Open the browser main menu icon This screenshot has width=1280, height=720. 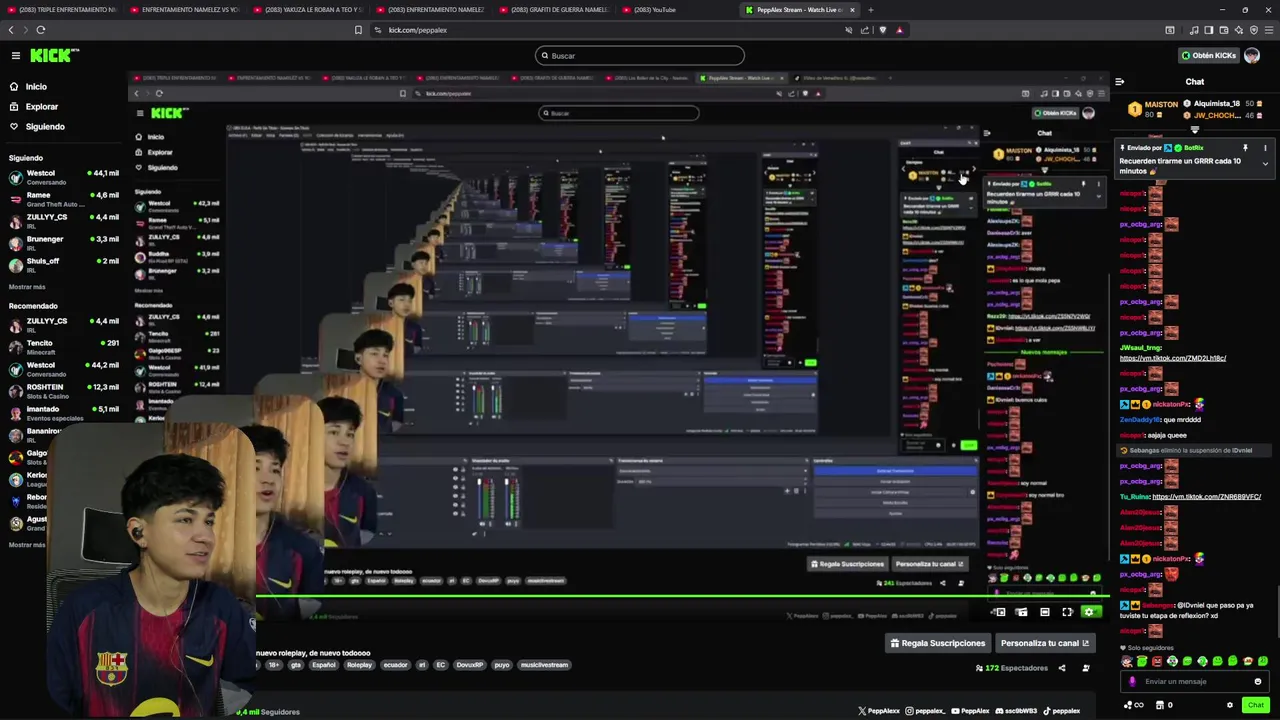click(1268, 30)
